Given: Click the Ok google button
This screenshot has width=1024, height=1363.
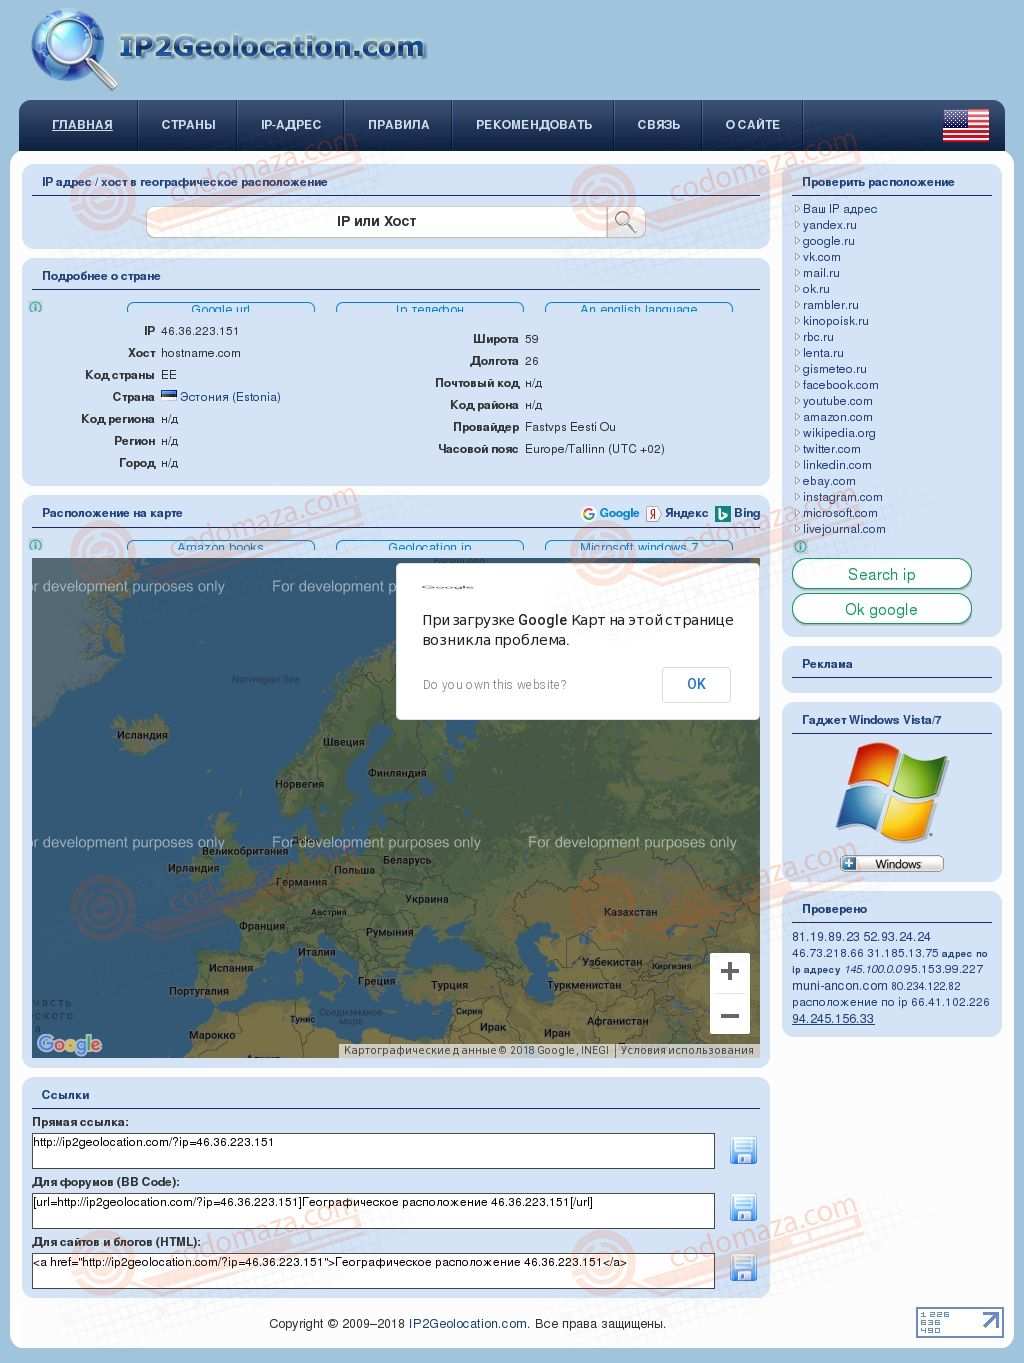Looking at the screenshot, I should point(882,609).
